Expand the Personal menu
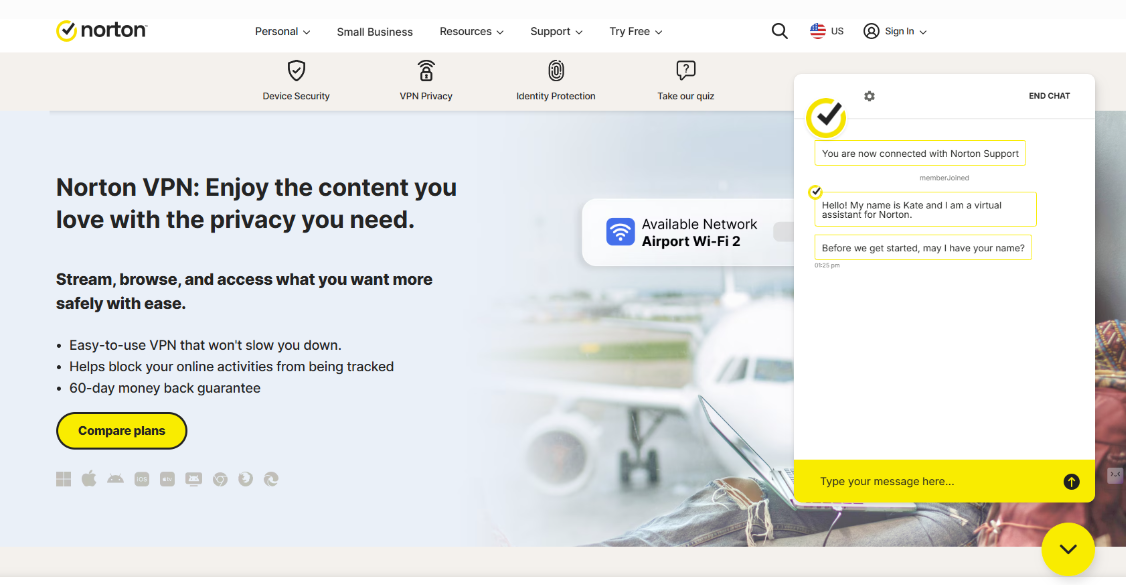This screenshot has width=1126, height=585. click(x=282, y=32)
